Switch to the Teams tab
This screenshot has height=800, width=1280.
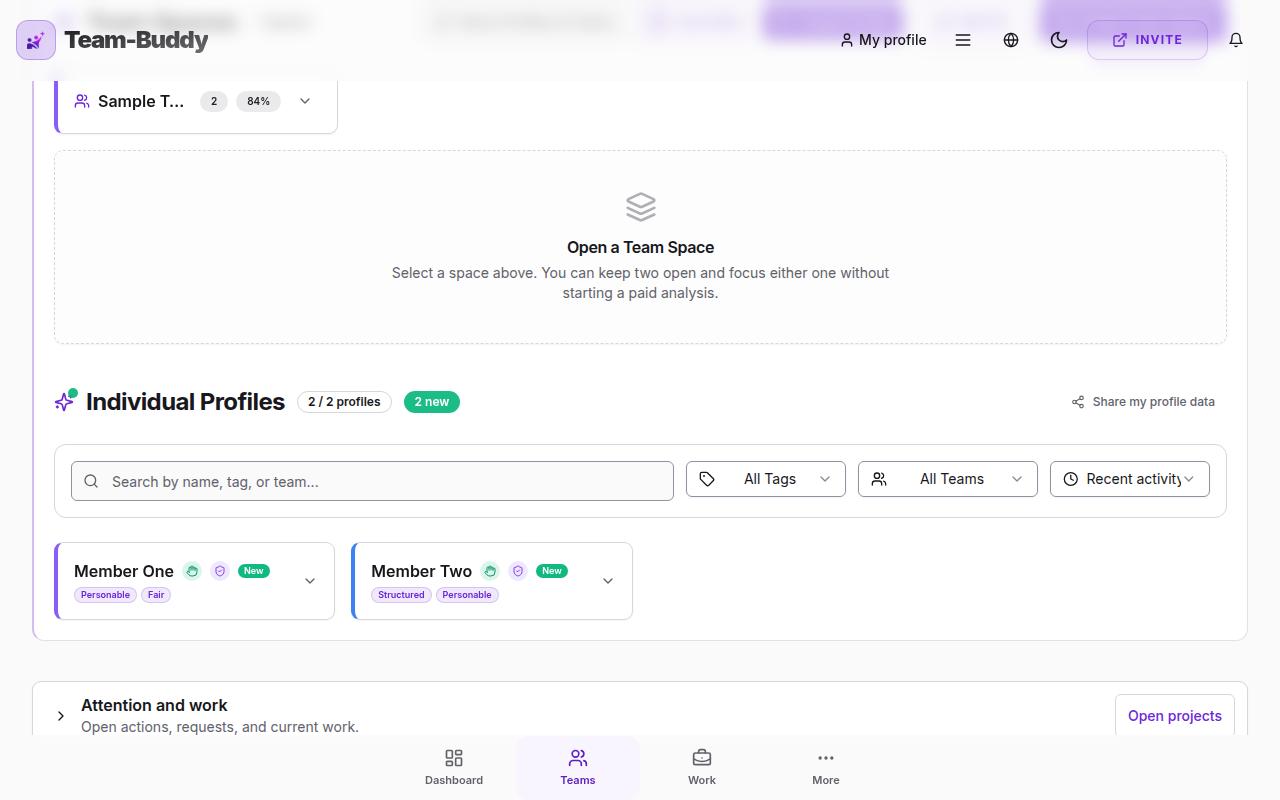(578, 767)
